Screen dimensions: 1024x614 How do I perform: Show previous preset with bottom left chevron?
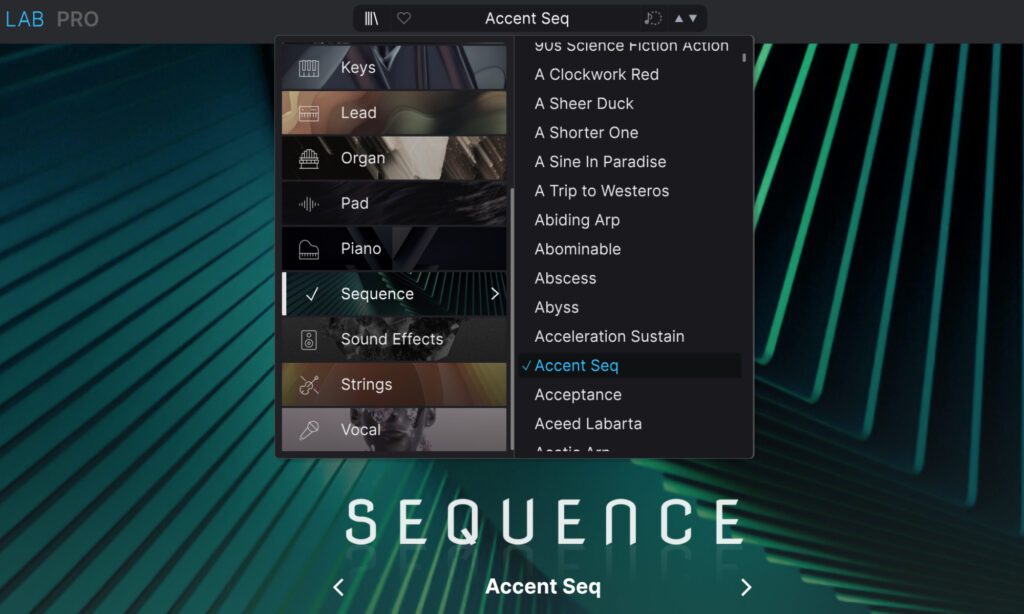click(338, 587)
